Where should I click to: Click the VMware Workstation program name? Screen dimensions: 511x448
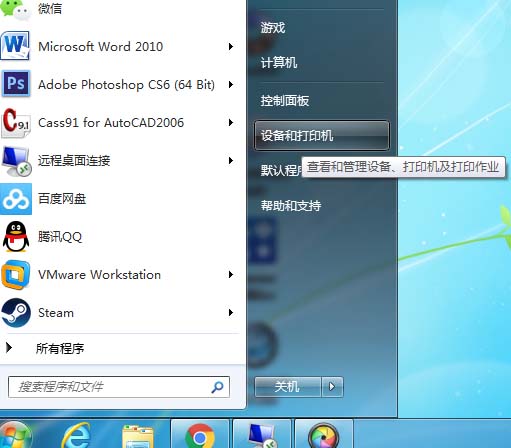click(99, 275)
